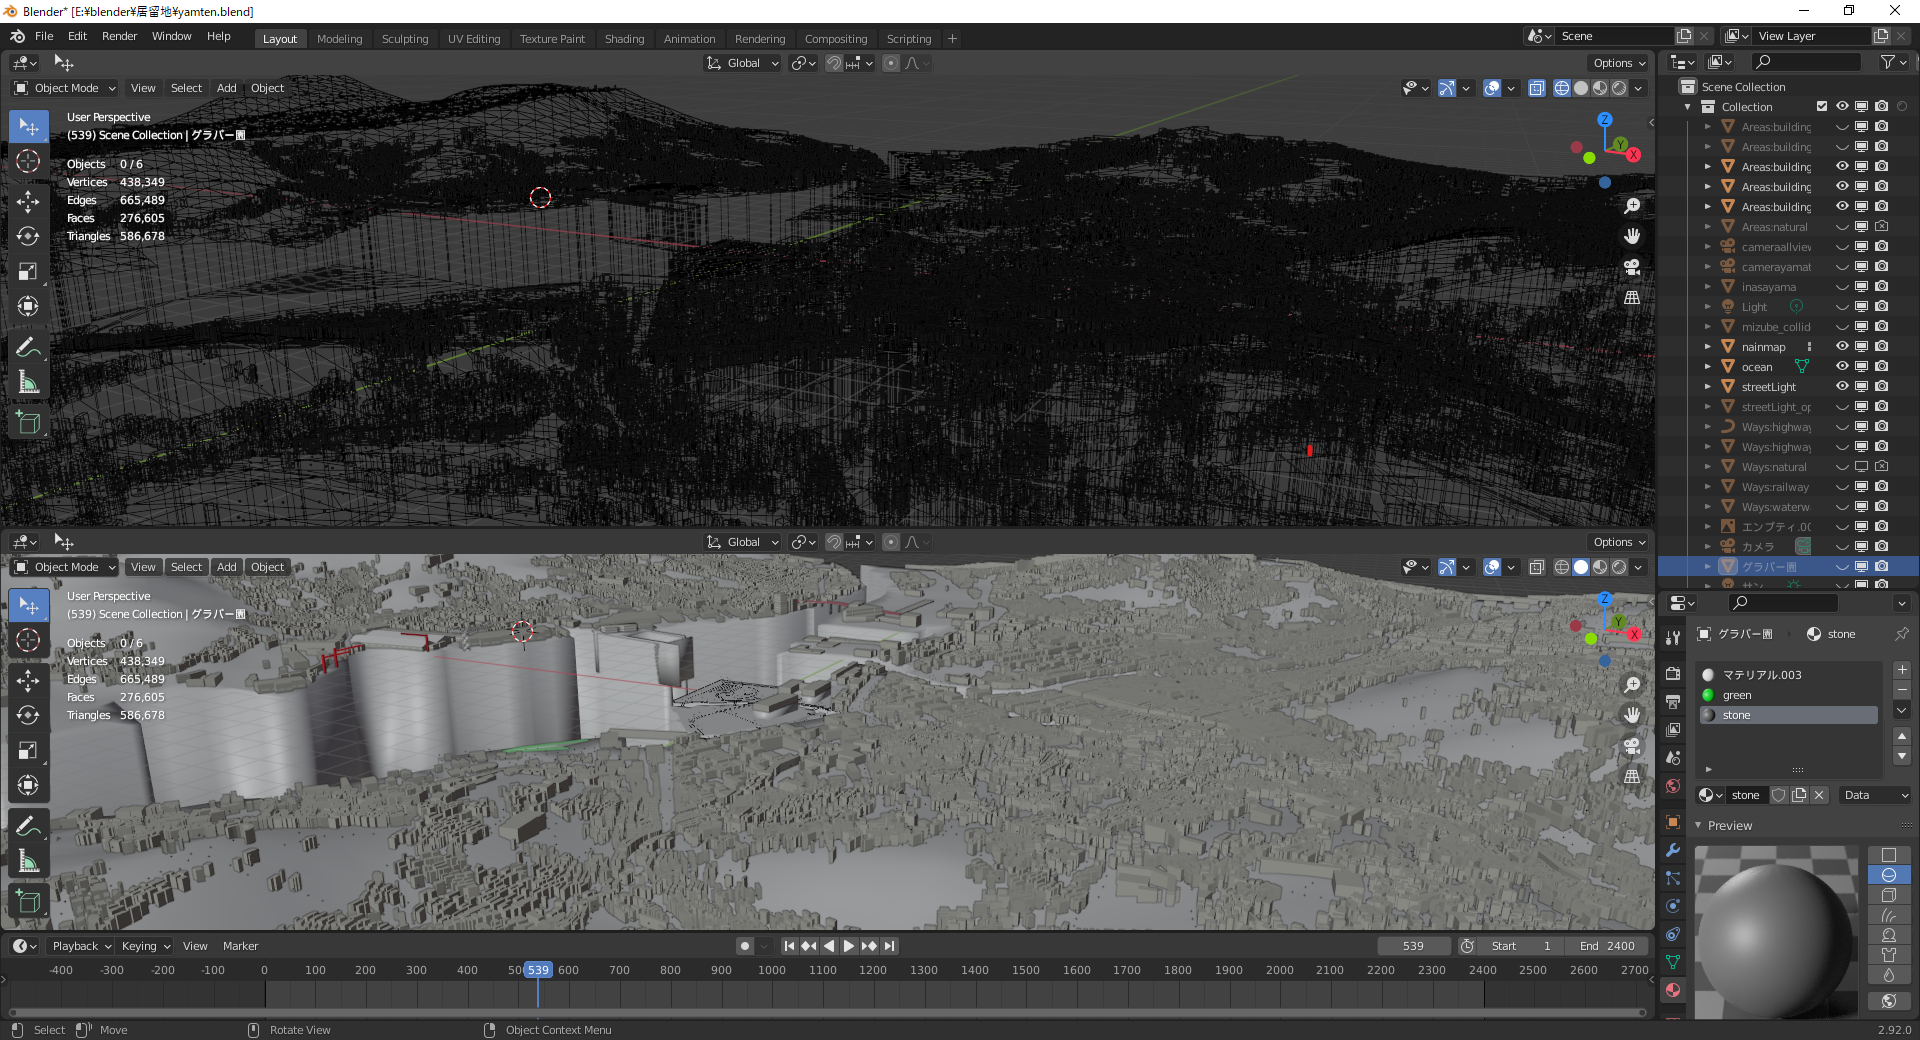This screenshot has height=1040, width=1920.
Task: Select the Move tool in upper viewport
Action: [x=29, y=201]
